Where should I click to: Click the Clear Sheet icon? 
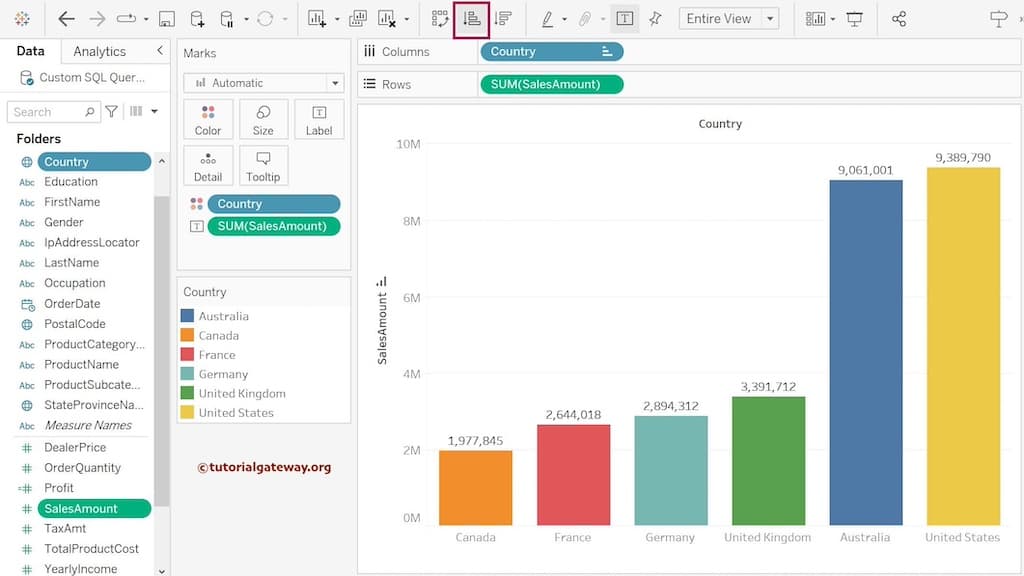385,16
